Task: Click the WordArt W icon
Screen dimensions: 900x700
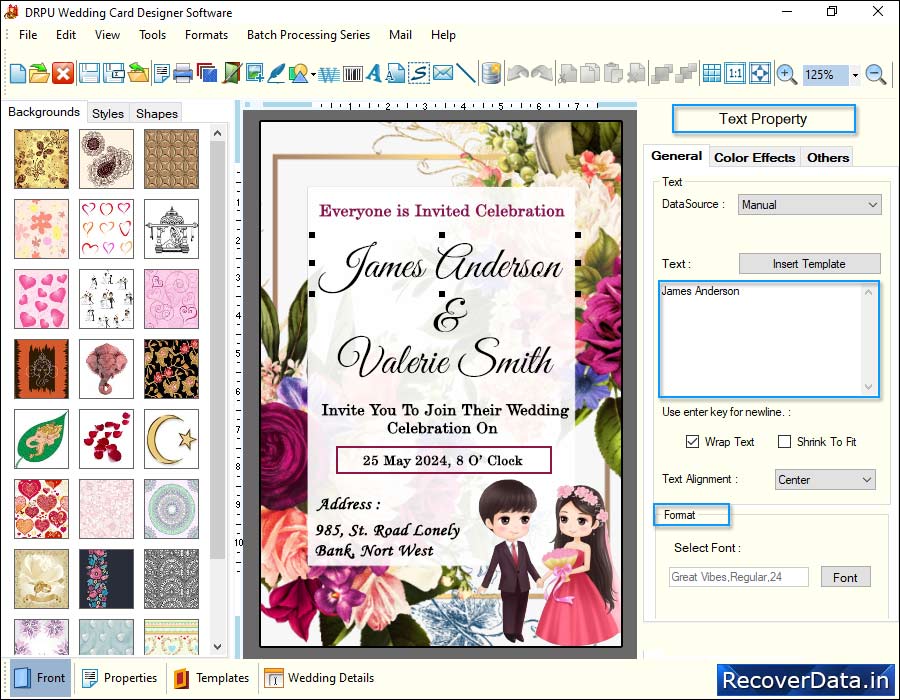Action: [x=329, y=74]
